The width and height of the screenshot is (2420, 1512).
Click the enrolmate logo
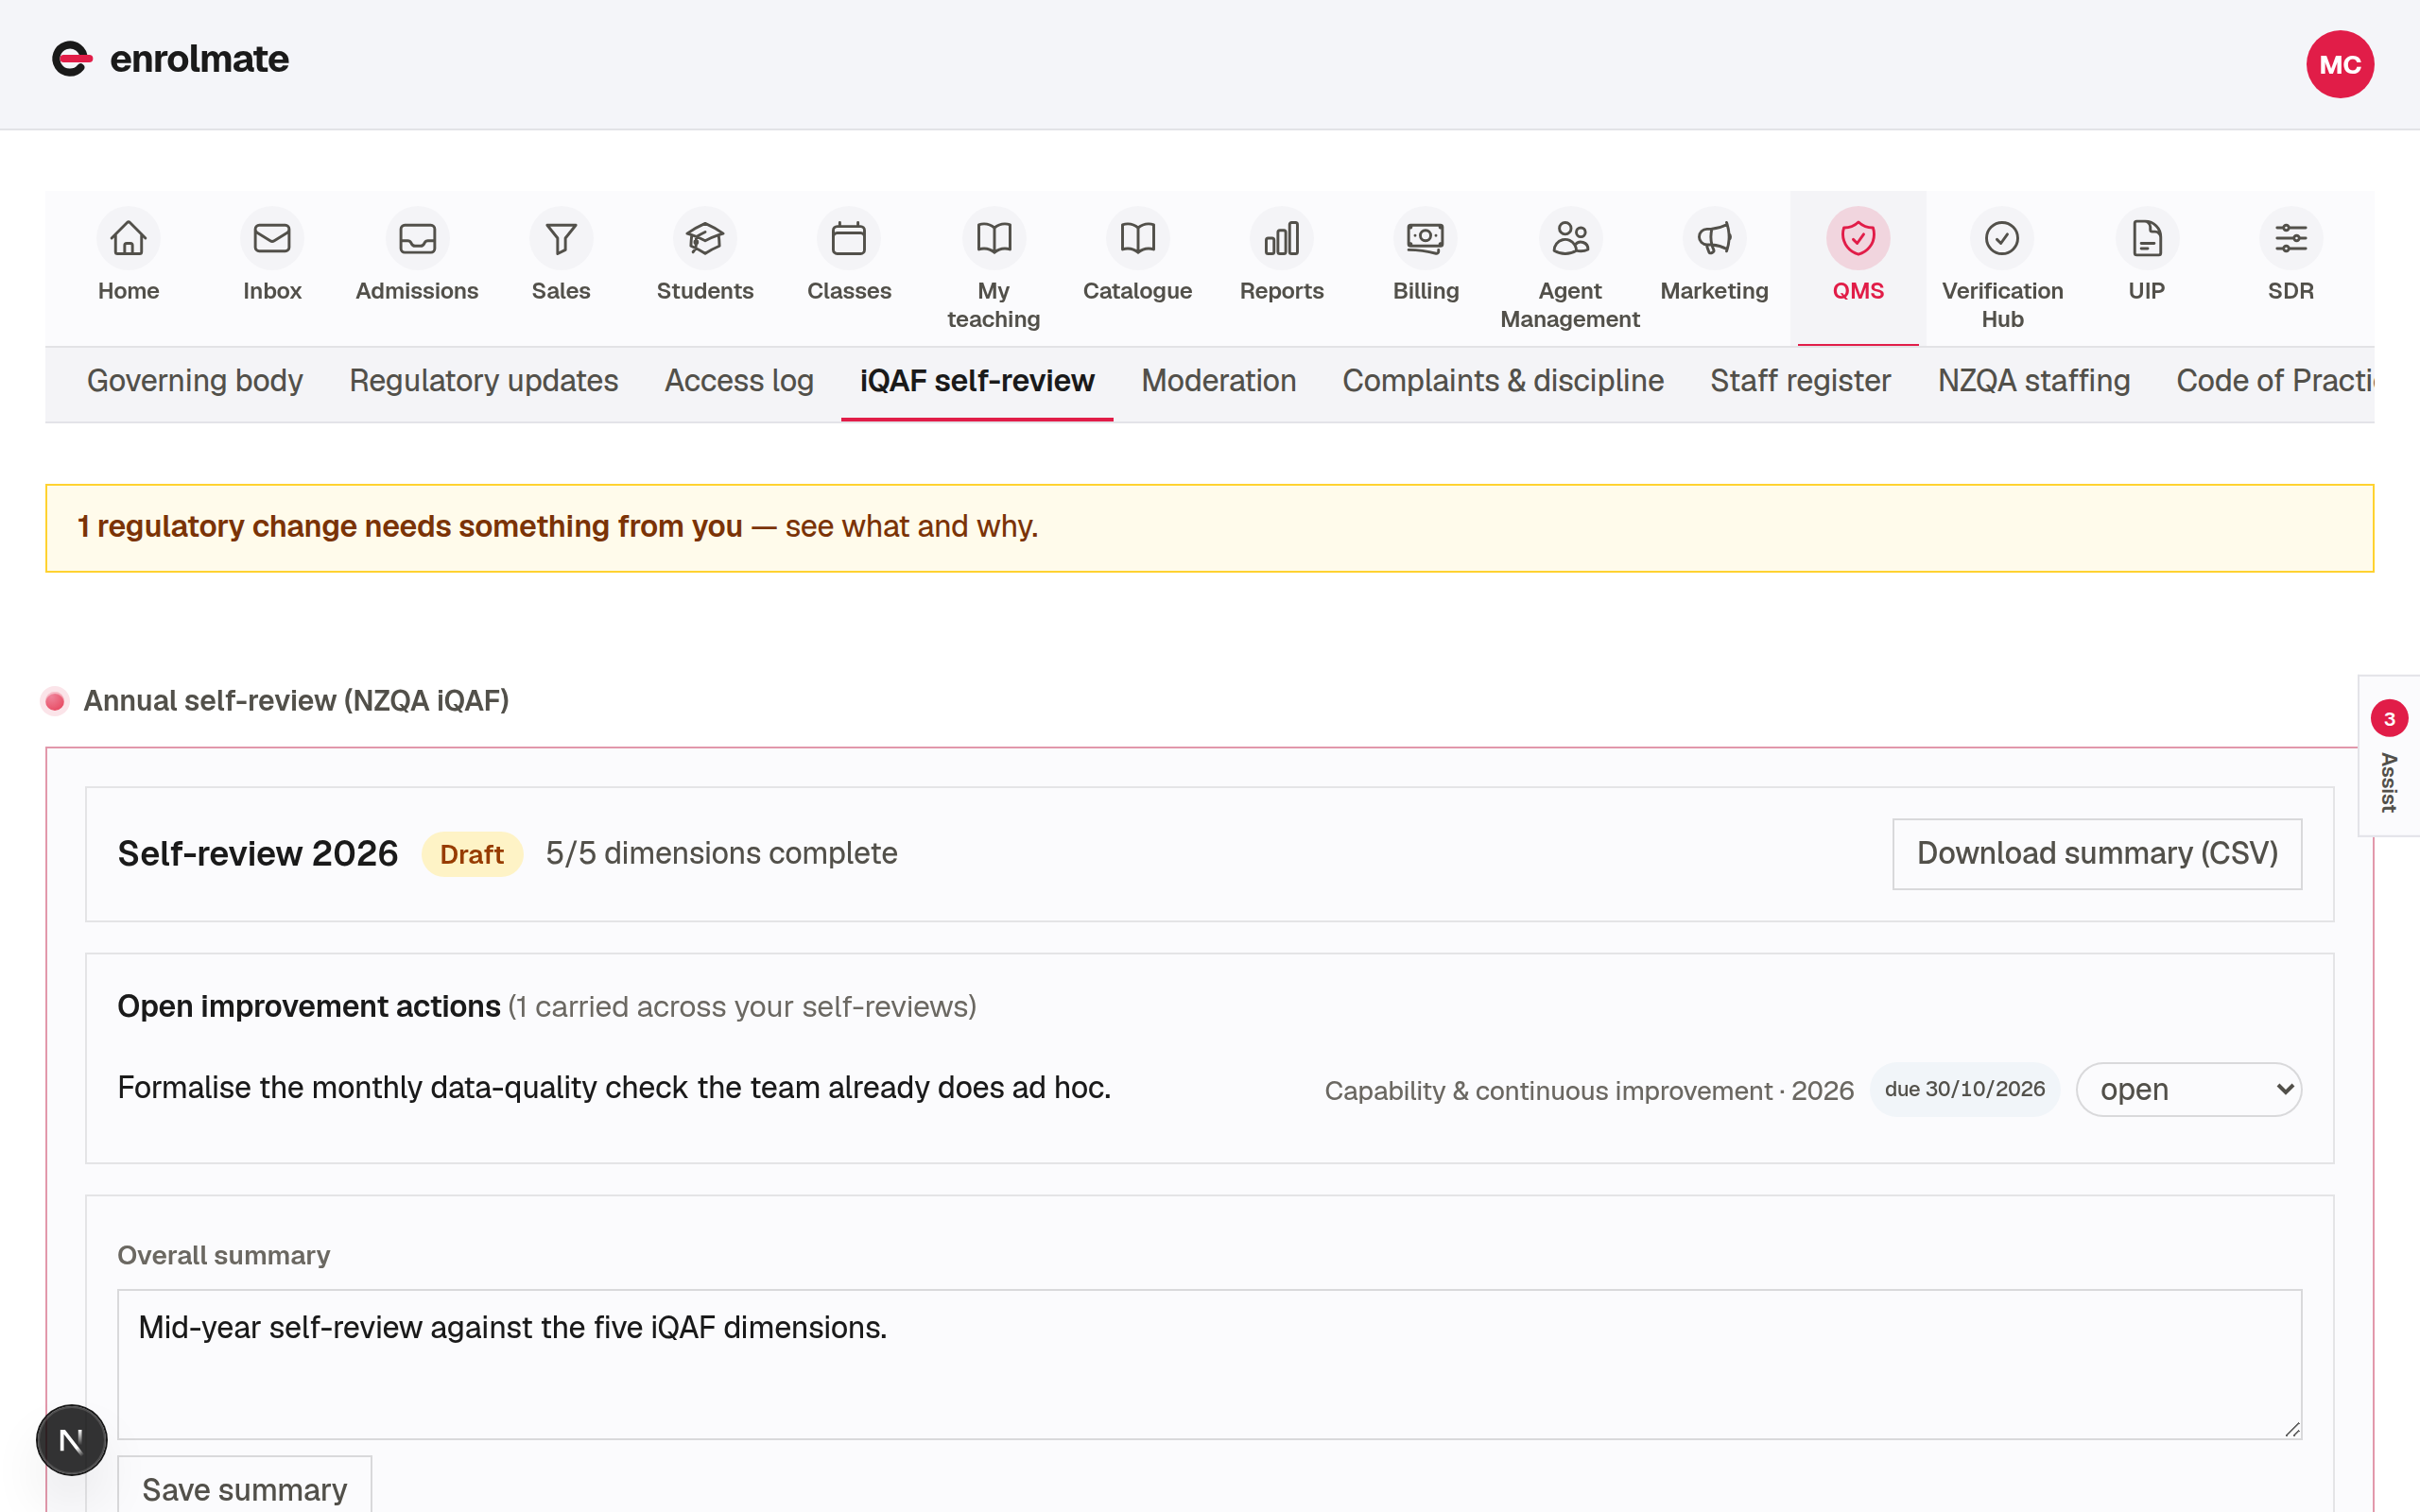[170, 59]
